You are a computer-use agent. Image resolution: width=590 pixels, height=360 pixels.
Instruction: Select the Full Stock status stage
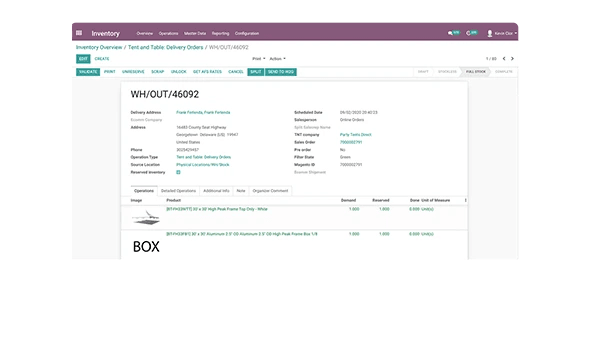(x=476, y=71)
